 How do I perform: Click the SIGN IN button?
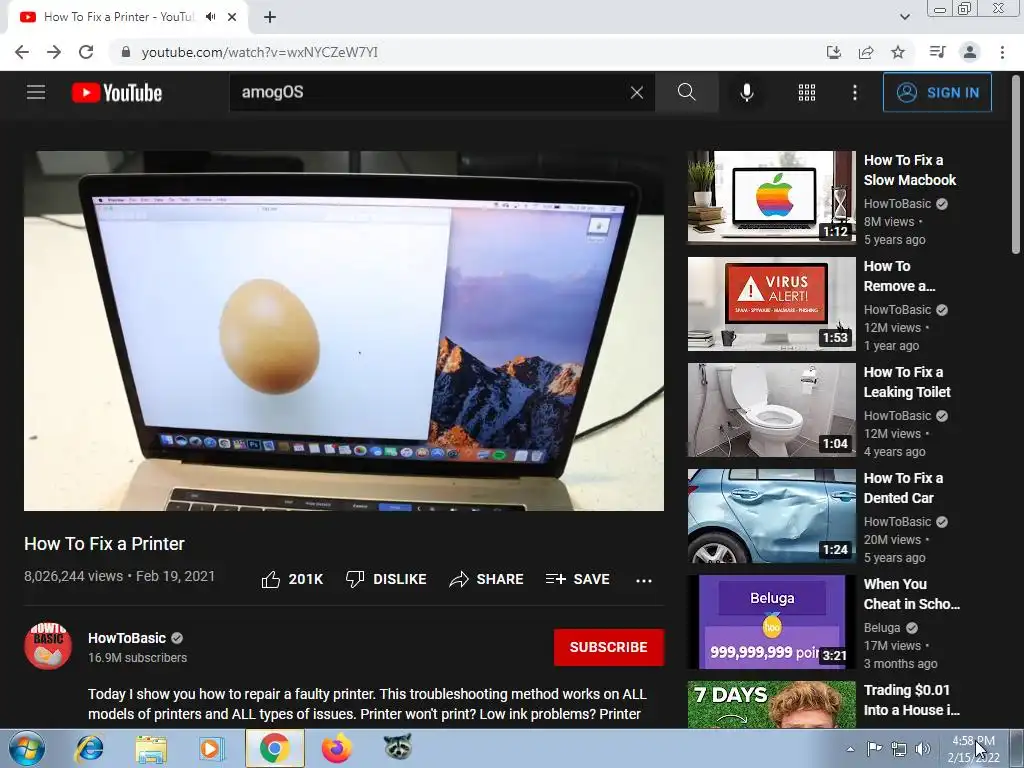pyautogui.click(x=937, y=92)
